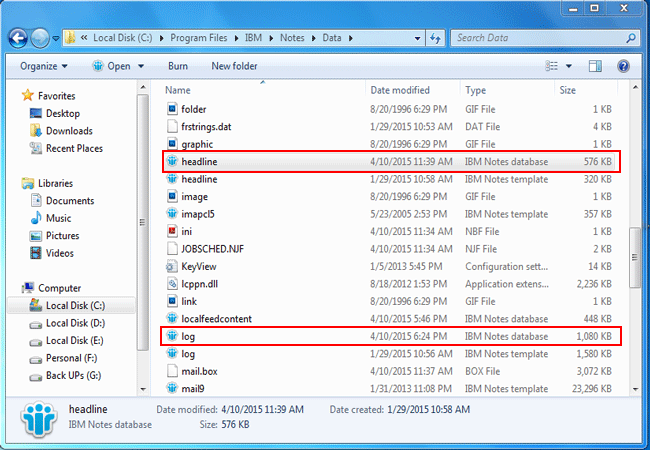Expand arrow after Notes in breadcrumb

coord(313,39)
